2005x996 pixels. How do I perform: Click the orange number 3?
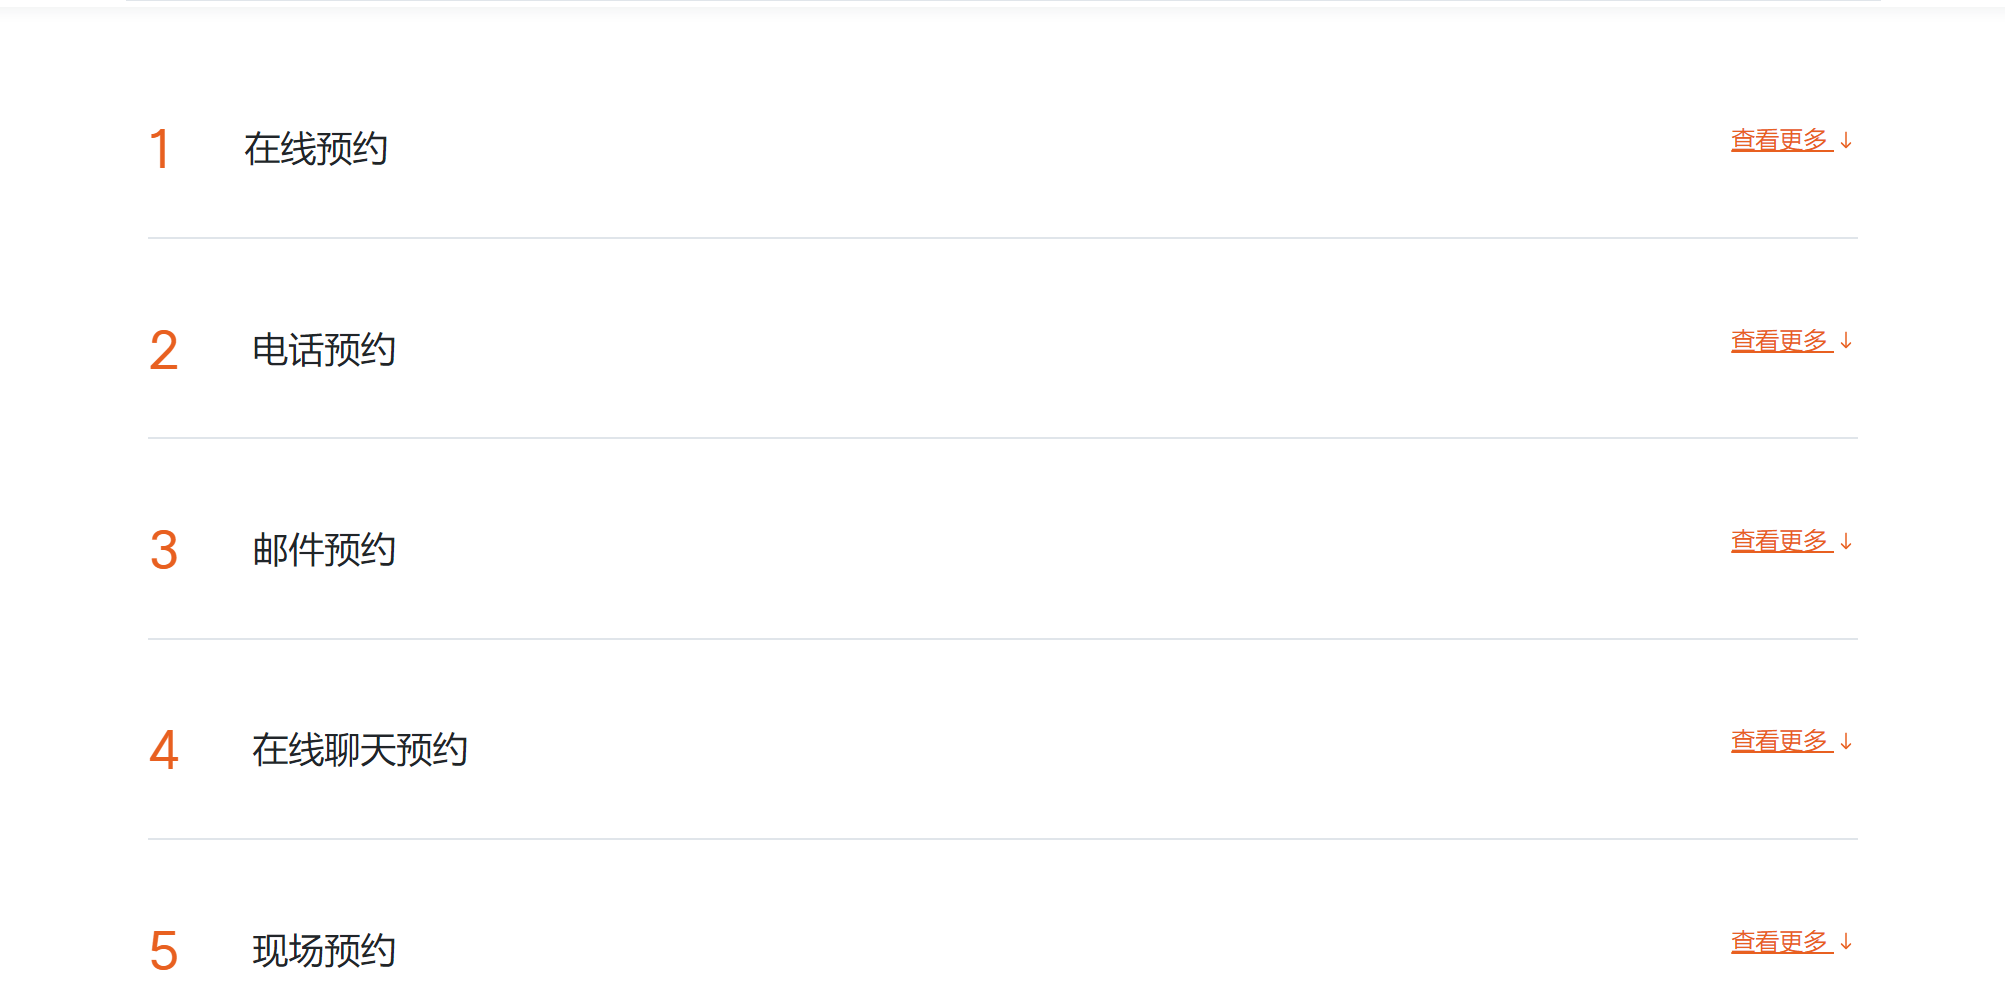(x=164, y=551)
